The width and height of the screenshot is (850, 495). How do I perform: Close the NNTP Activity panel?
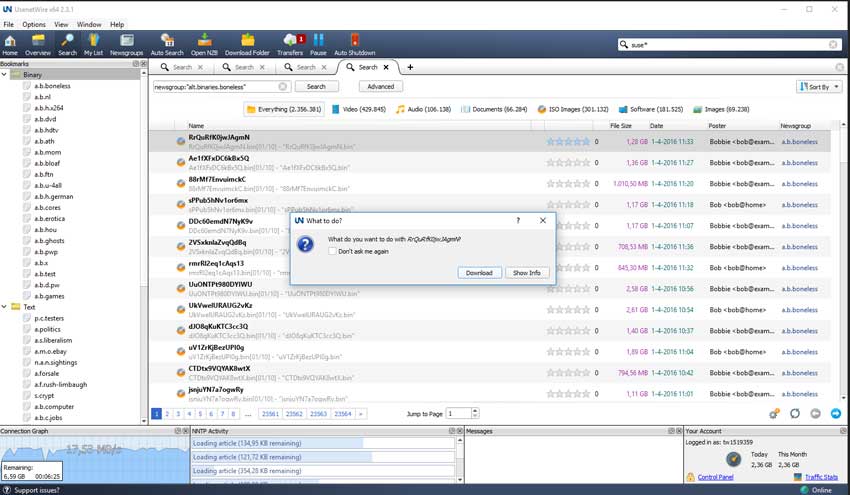pos(460,430)
